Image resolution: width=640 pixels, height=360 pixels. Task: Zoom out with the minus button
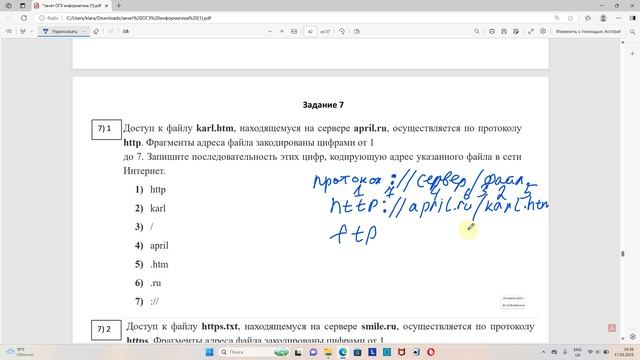click(270, 31)
